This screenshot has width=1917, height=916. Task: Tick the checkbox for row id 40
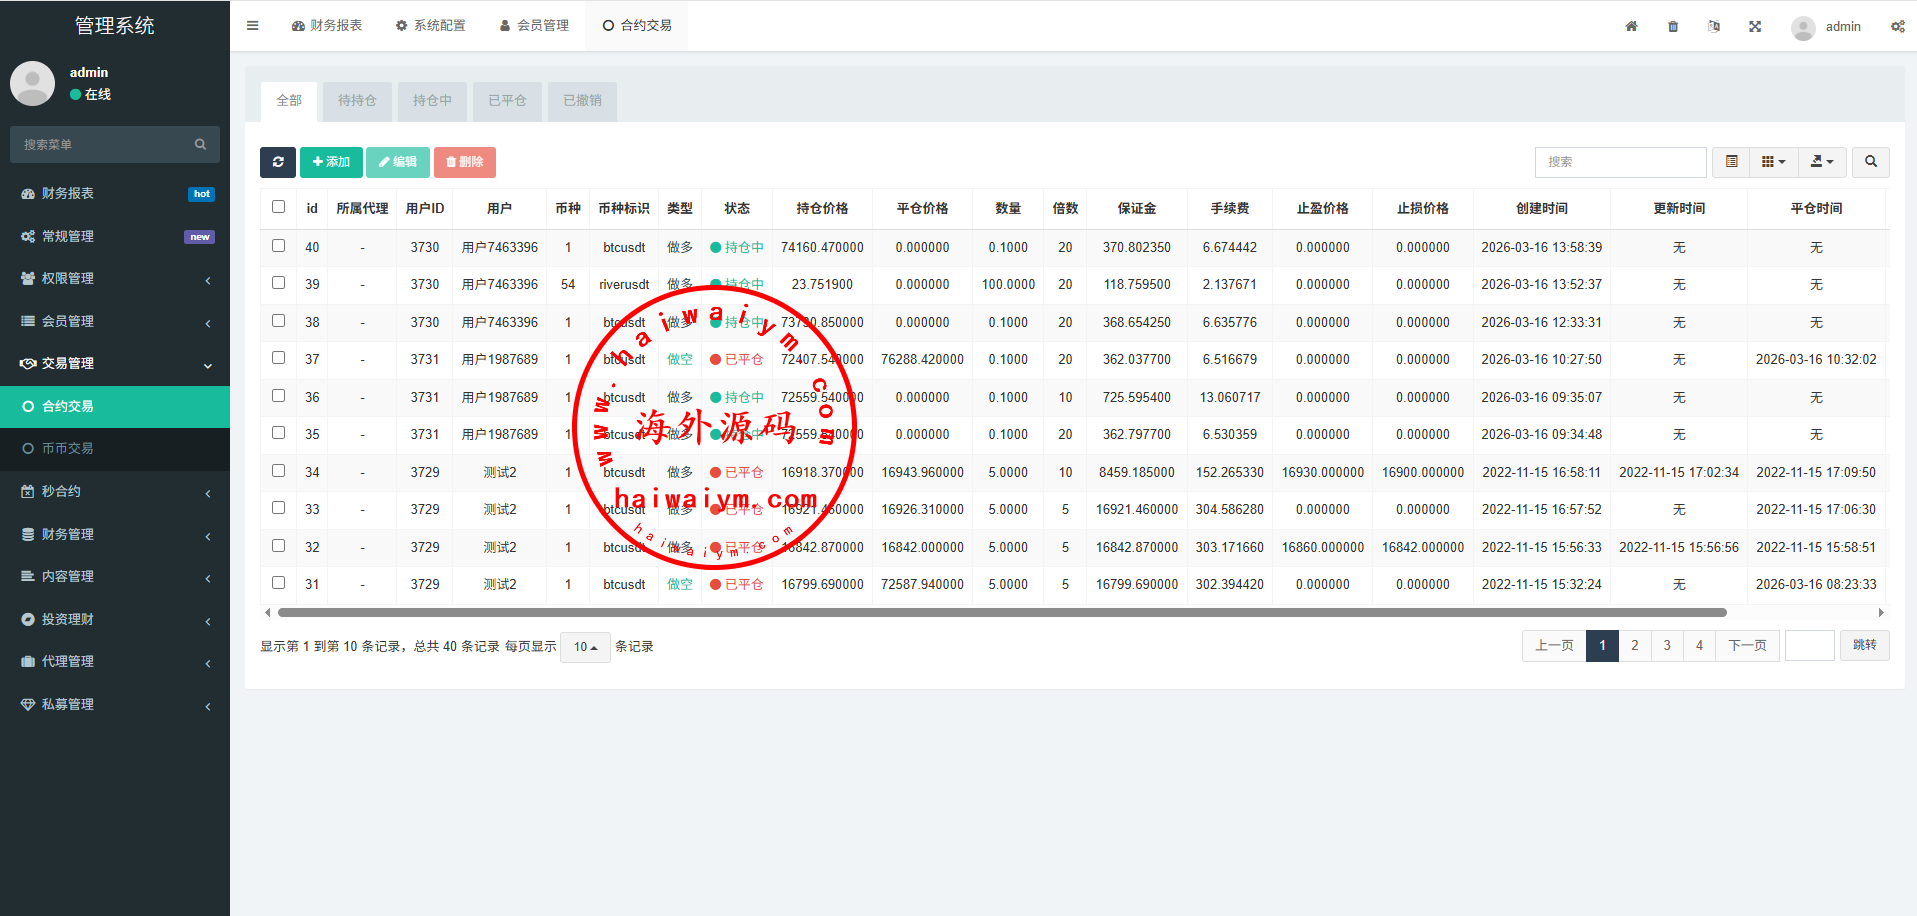pos(279,246)
